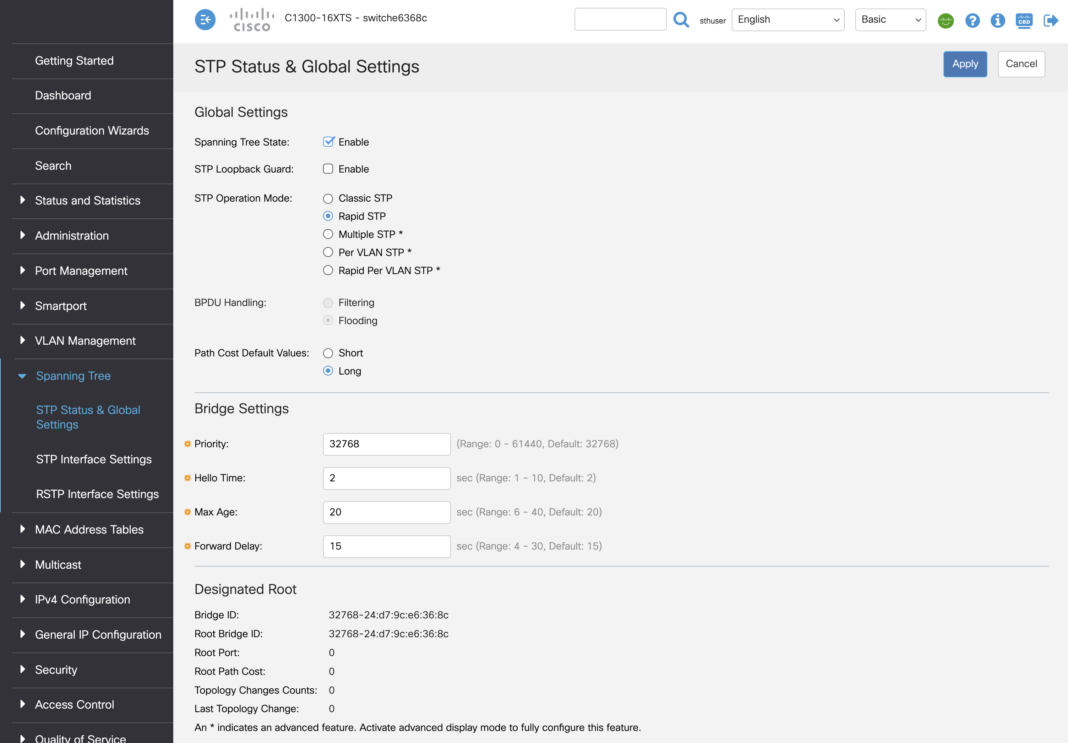
Task: Click the CBD dashboard icon
Action: (1024, 20)
